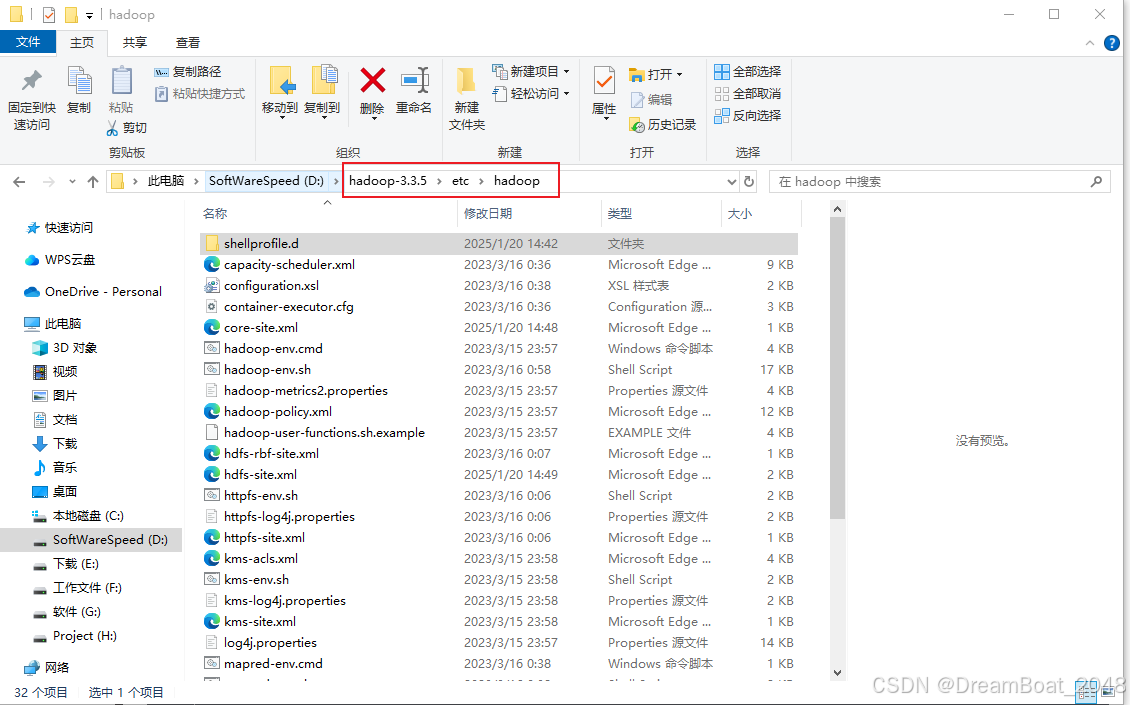The width and height of the screenshot is (1130, 705).
Task: Click the 剪切 (Cut) scissors icon
Action: pos(113,128)
